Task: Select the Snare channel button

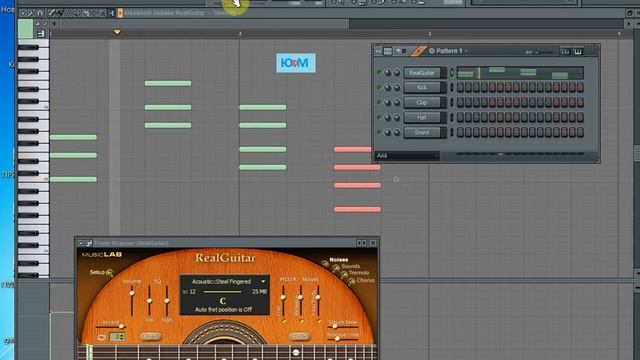Action: click(x=422, y=132)
